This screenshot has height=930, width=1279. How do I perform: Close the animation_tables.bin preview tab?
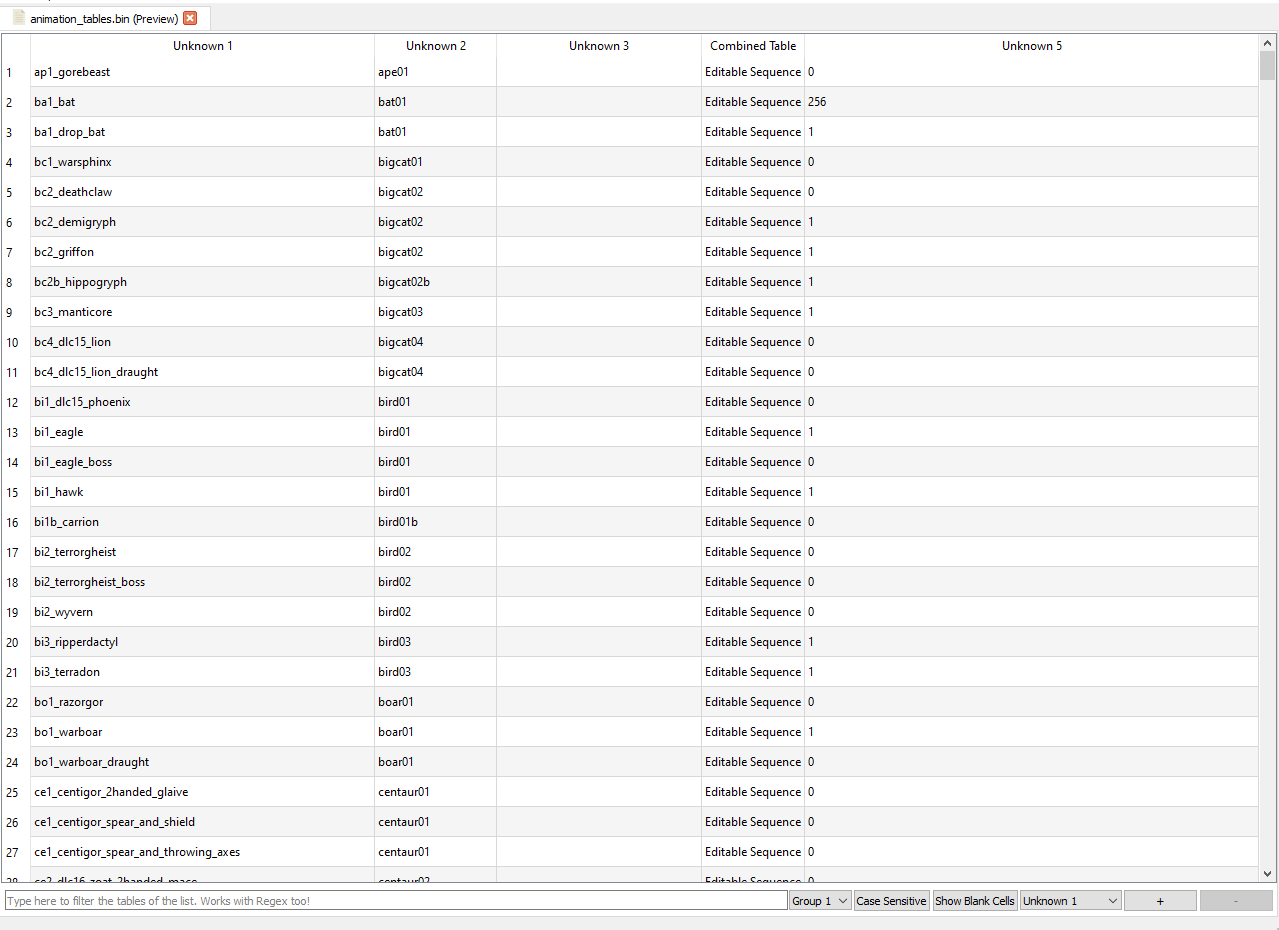click(190, 18)
